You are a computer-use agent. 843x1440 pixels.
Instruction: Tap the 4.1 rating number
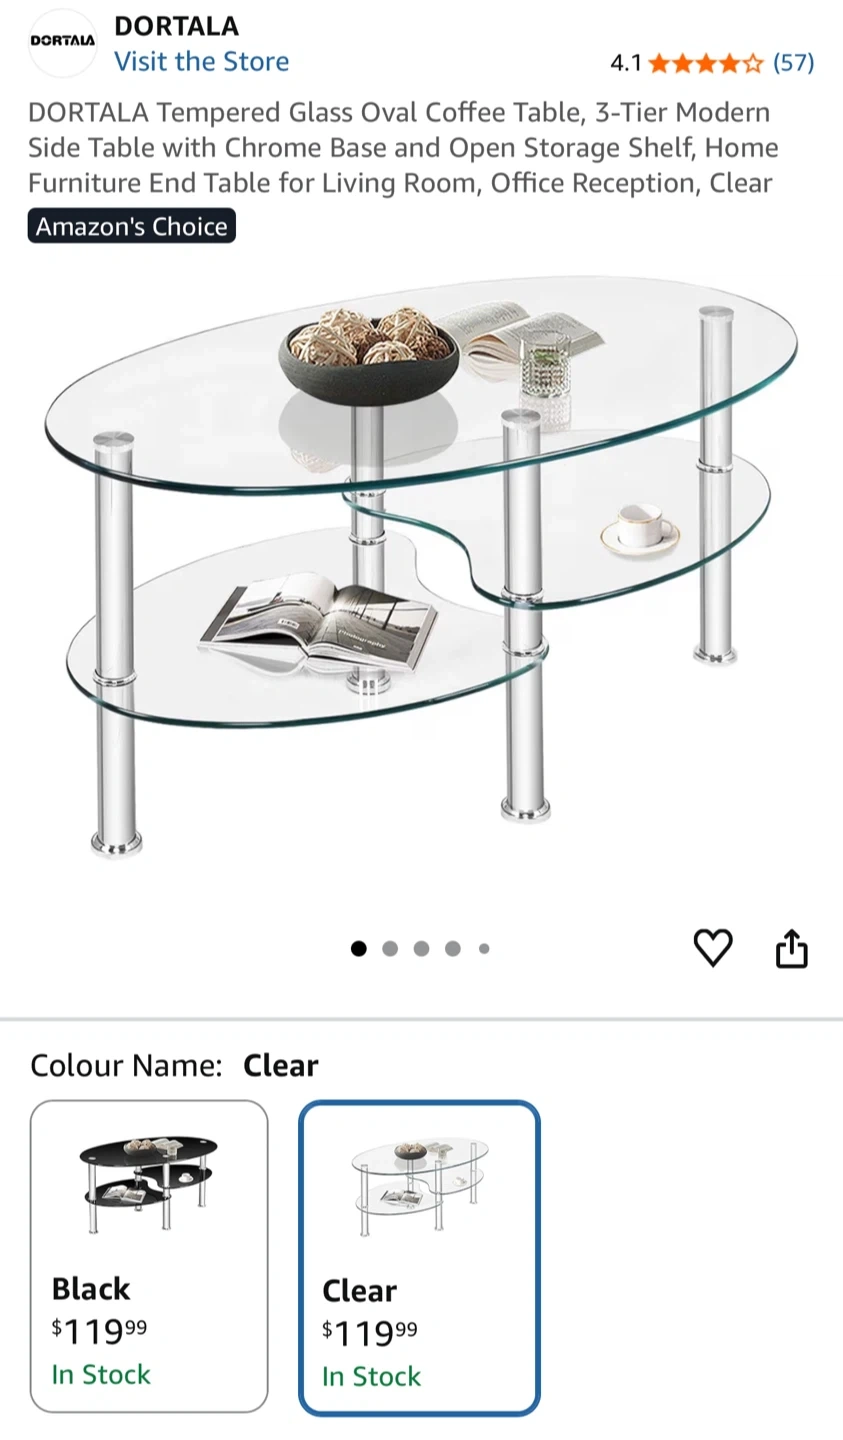[626, 63]
